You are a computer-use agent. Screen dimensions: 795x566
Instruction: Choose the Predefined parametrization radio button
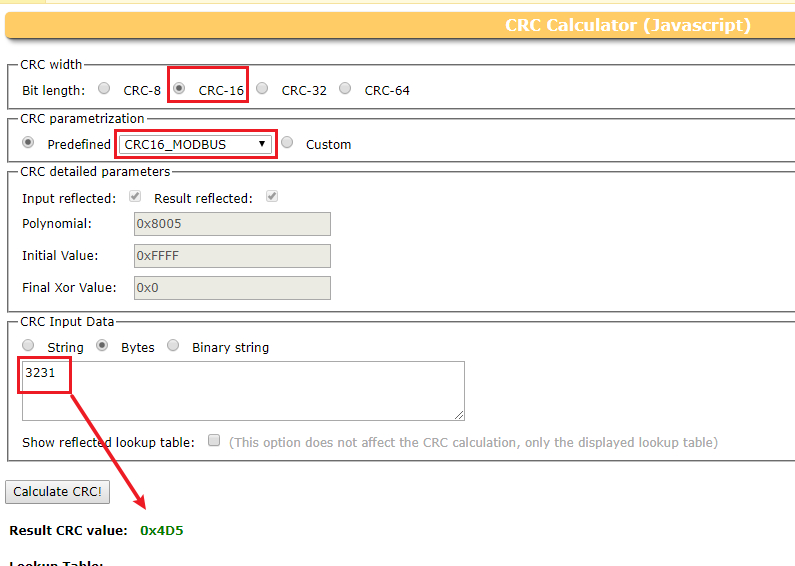pyautogui.click(x=28, y=143)
